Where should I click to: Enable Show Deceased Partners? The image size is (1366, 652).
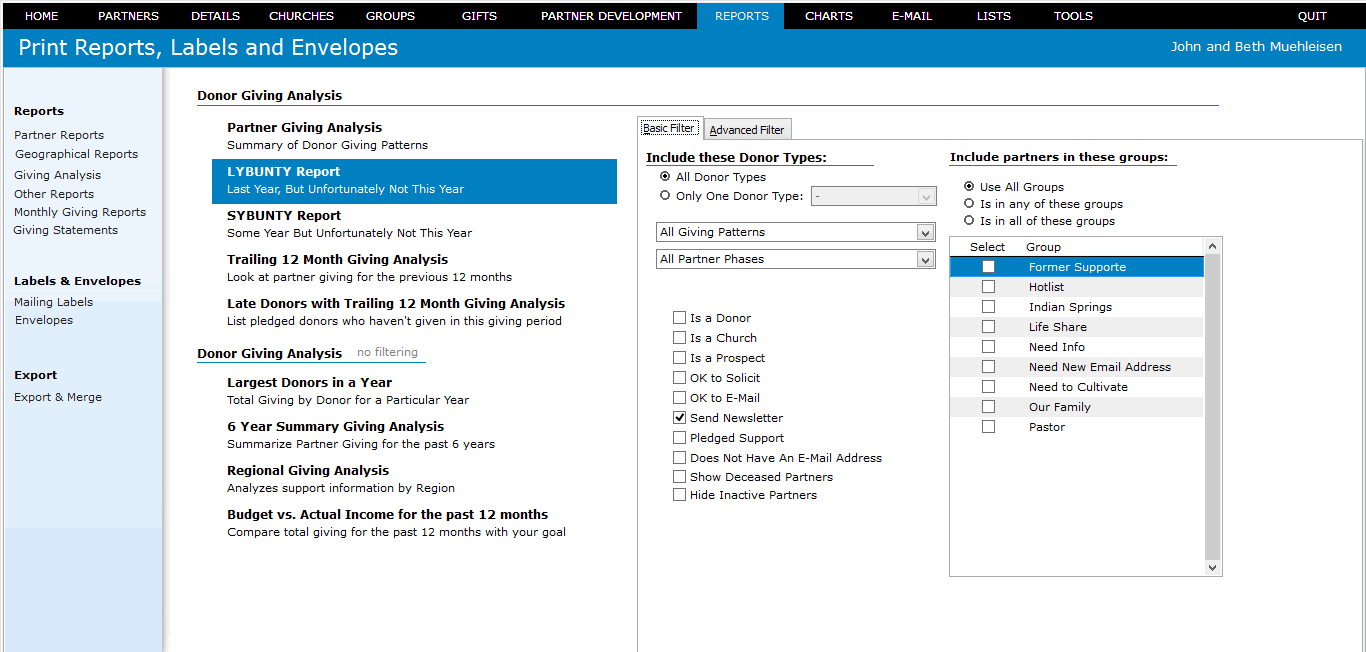coord(680,477)
